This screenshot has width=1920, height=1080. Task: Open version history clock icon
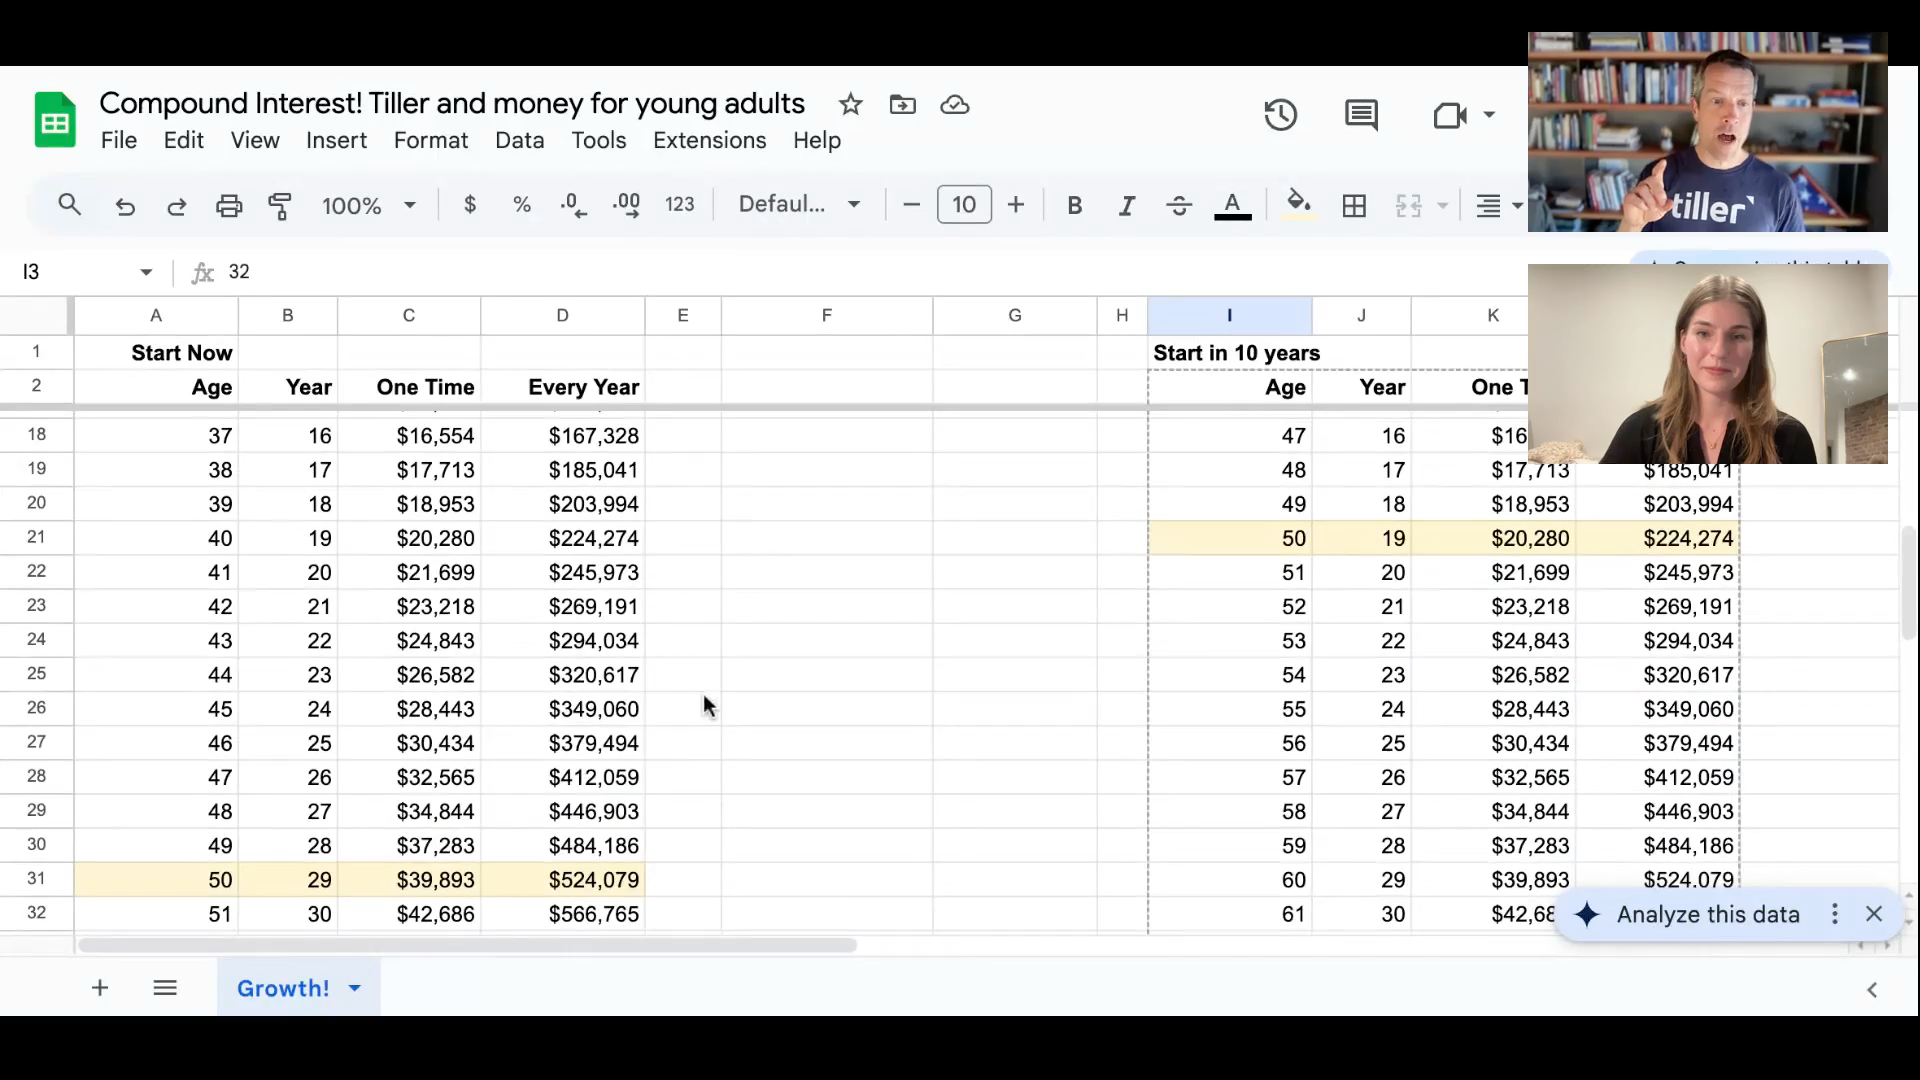pos(1280,115)
